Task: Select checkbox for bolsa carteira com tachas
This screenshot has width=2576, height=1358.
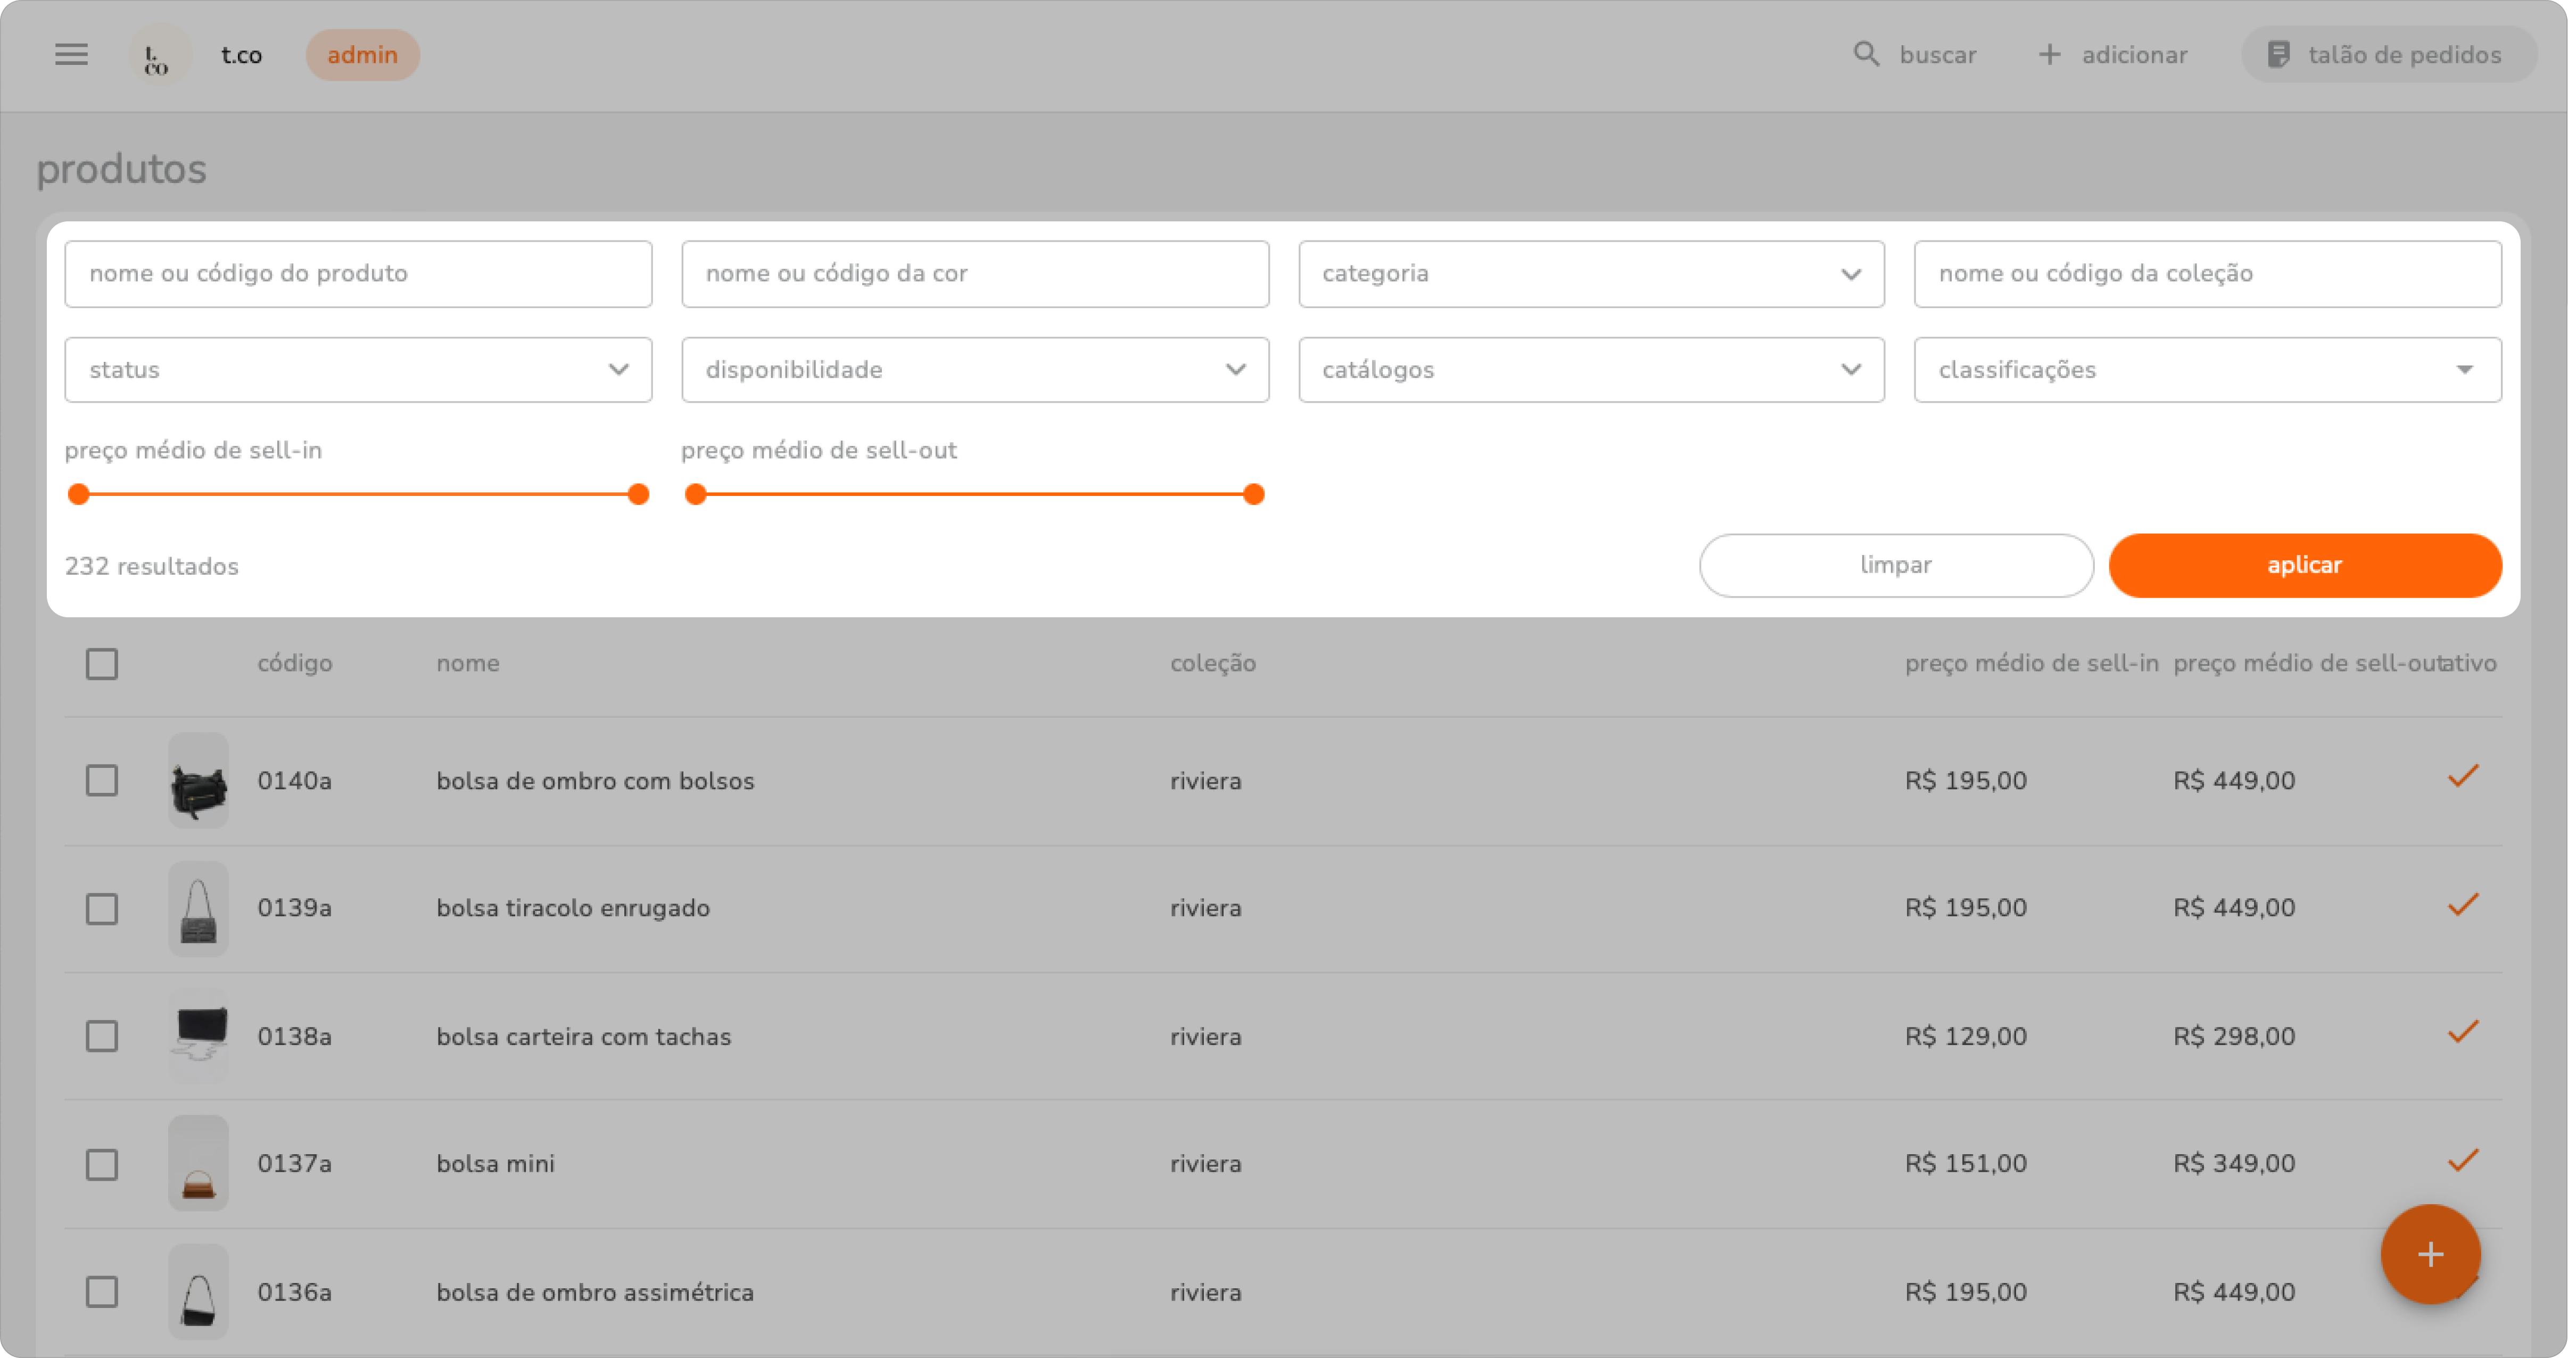Action: click(x=102, y=1036)
